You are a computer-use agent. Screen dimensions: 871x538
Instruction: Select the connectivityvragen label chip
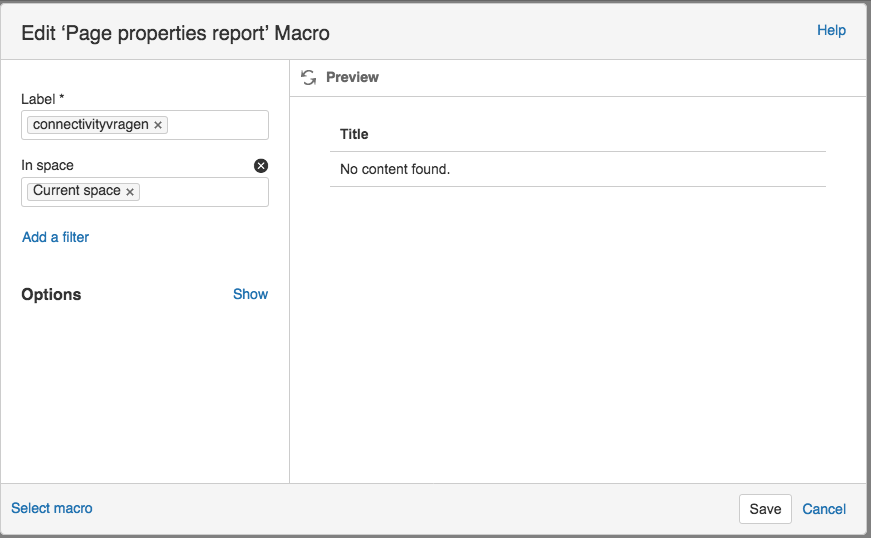90,125
